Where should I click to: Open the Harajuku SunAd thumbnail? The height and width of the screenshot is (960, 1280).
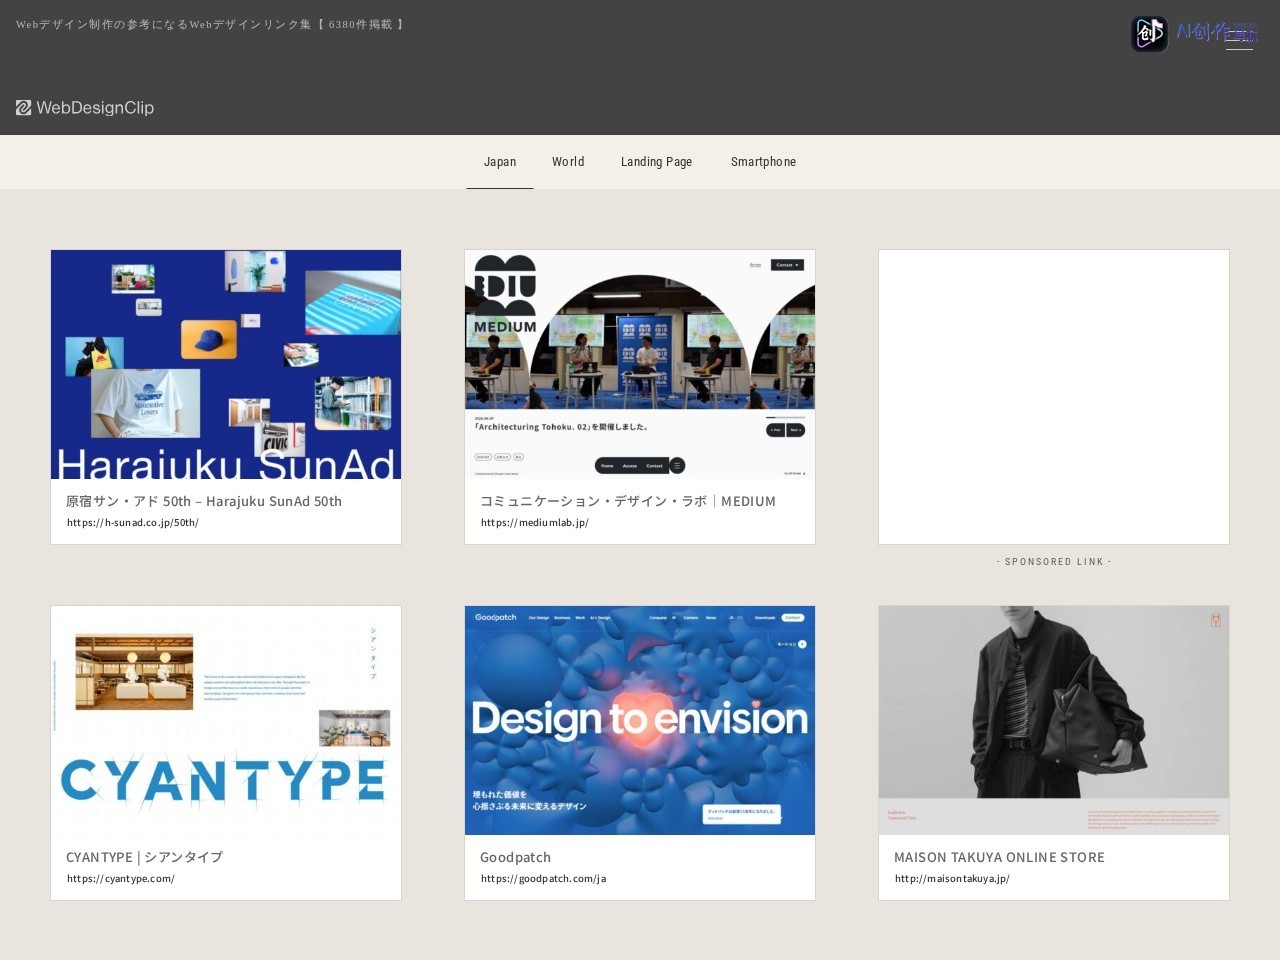point(226,364)
